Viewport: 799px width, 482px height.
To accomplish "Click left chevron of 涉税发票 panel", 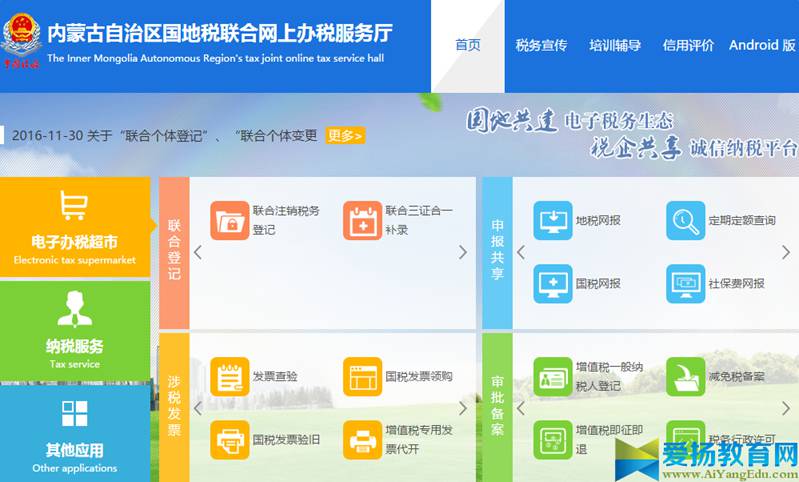I will point(198,408).
